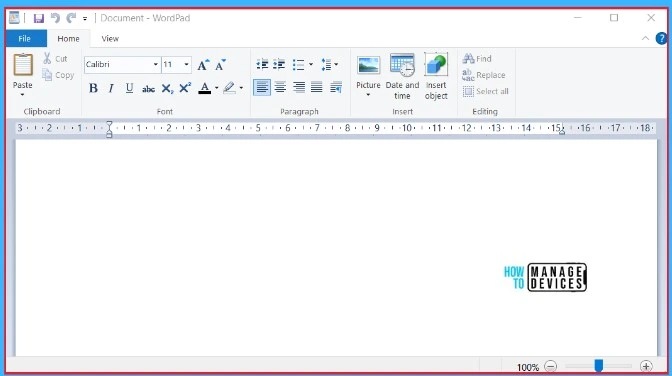Screen dimensions: 672x376
Task: Select Center text alignment
Action: 280,87
